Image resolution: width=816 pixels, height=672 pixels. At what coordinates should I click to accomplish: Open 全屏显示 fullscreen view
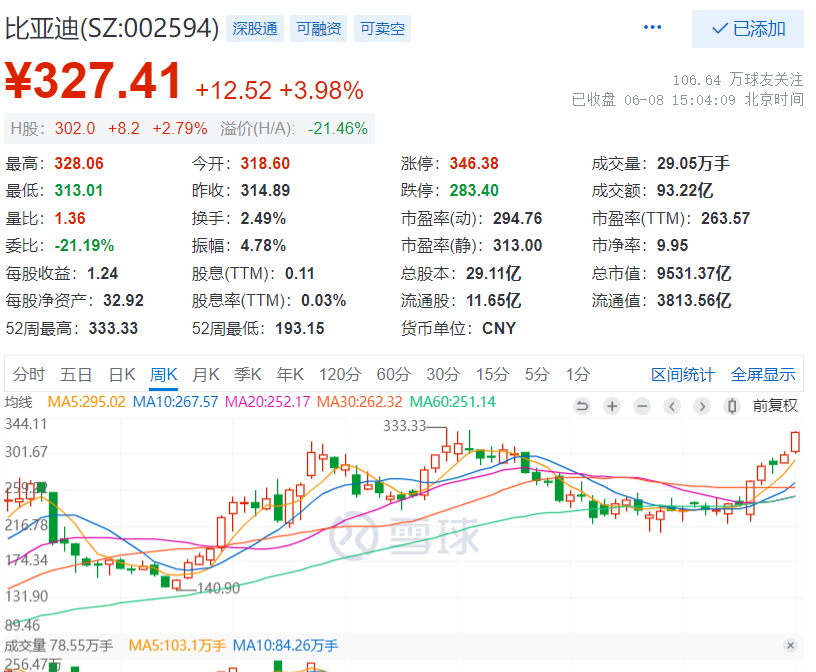[763, 375]
